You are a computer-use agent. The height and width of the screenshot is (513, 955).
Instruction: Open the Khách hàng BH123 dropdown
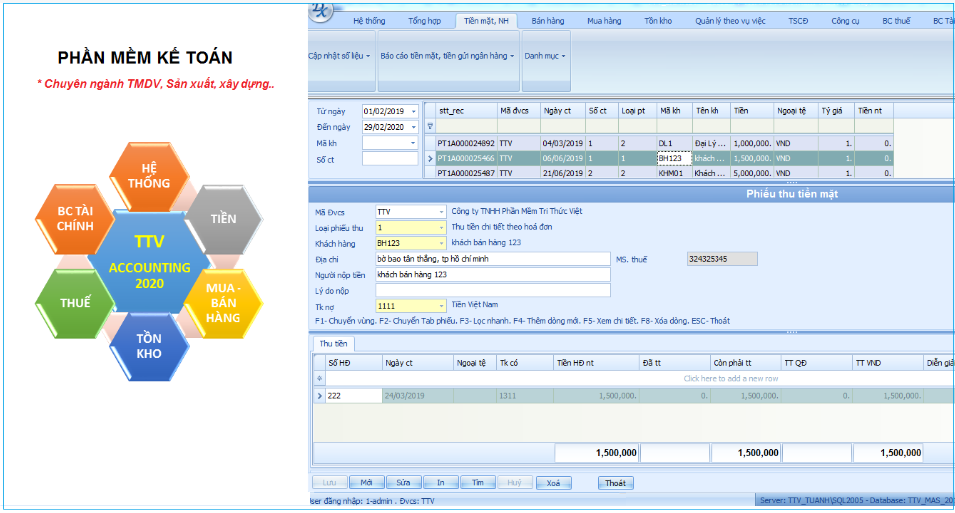pos(442,243)
